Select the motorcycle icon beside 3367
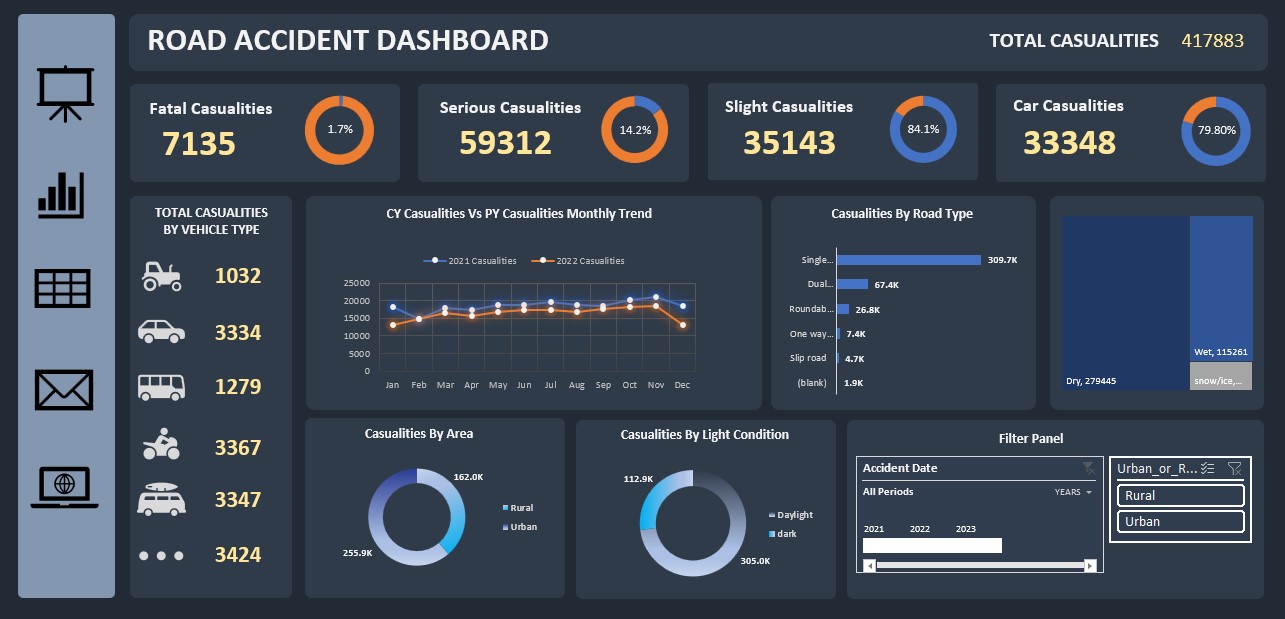Screen dimensions: 1285x619 (160, 445)
